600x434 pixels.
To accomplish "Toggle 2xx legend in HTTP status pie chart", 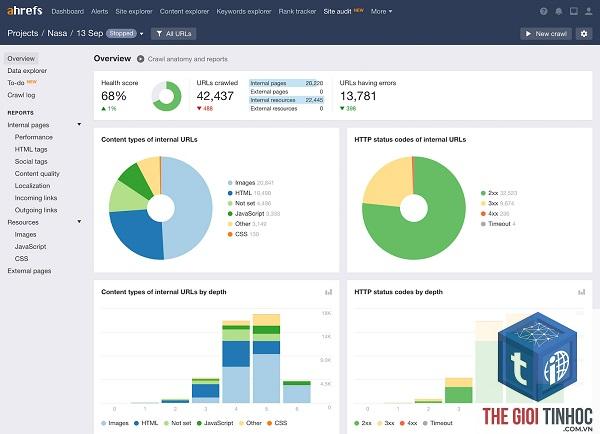I will [499, 193].
